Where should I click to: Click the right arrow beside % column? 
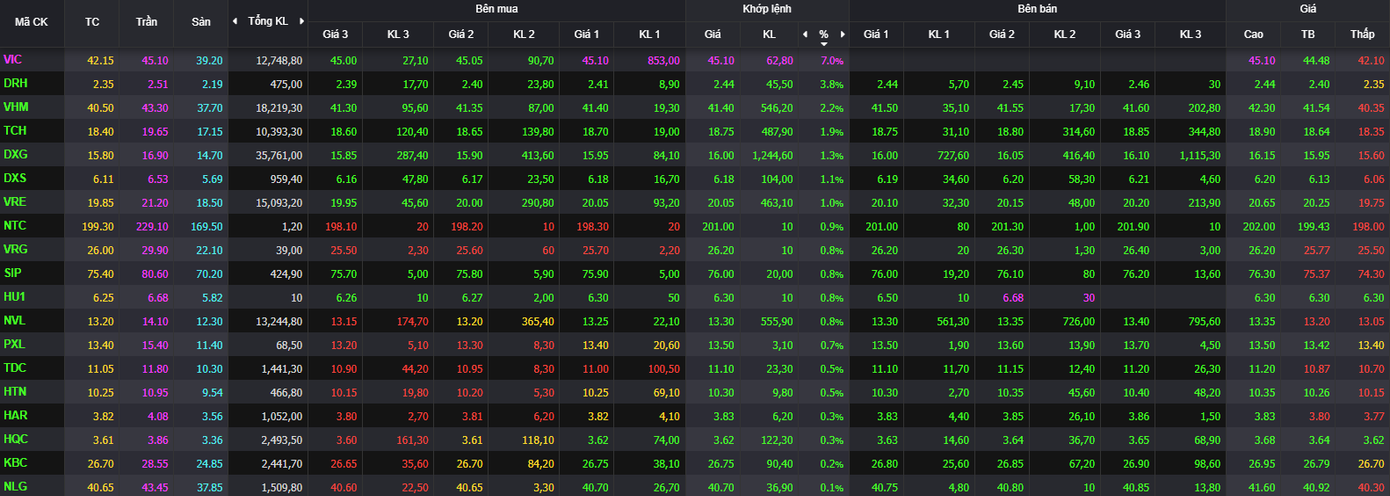pos(842,34)
